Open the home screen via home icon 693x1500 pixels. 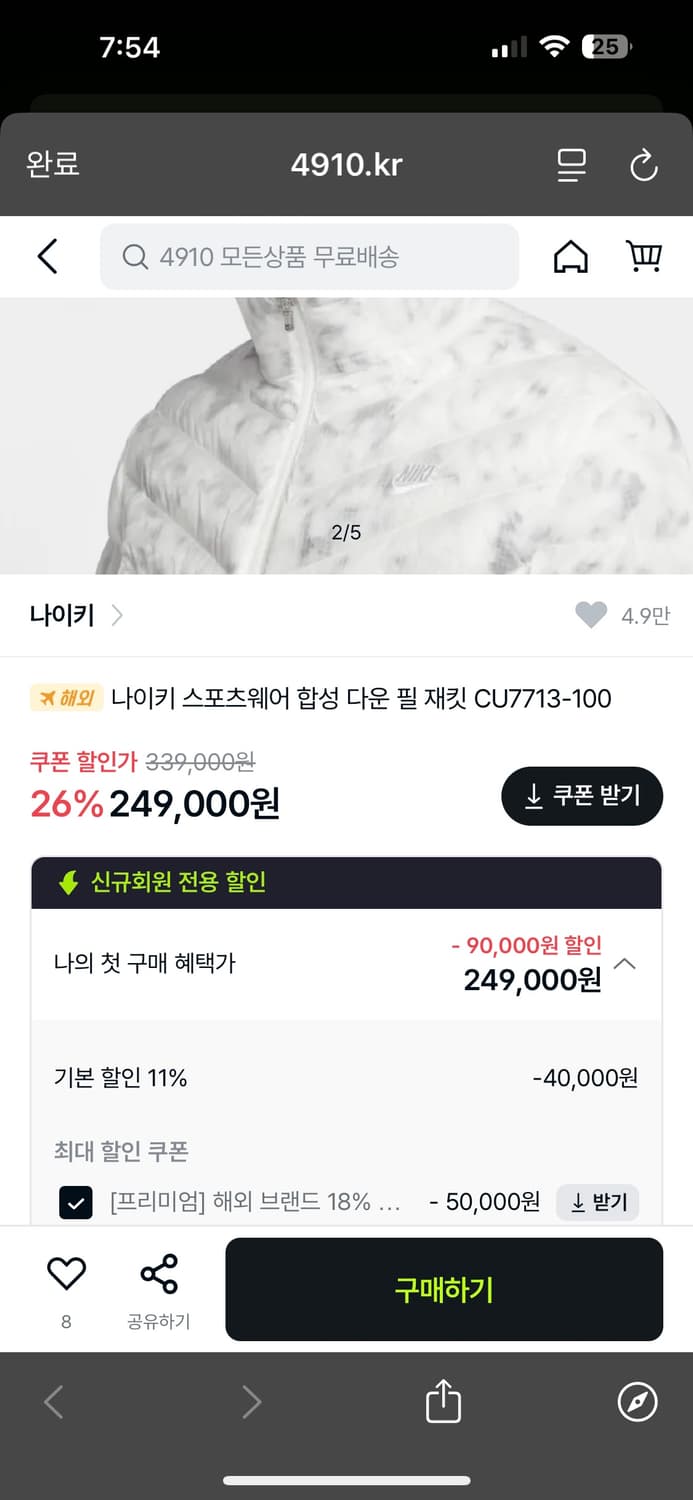click(x=569, y=256)
